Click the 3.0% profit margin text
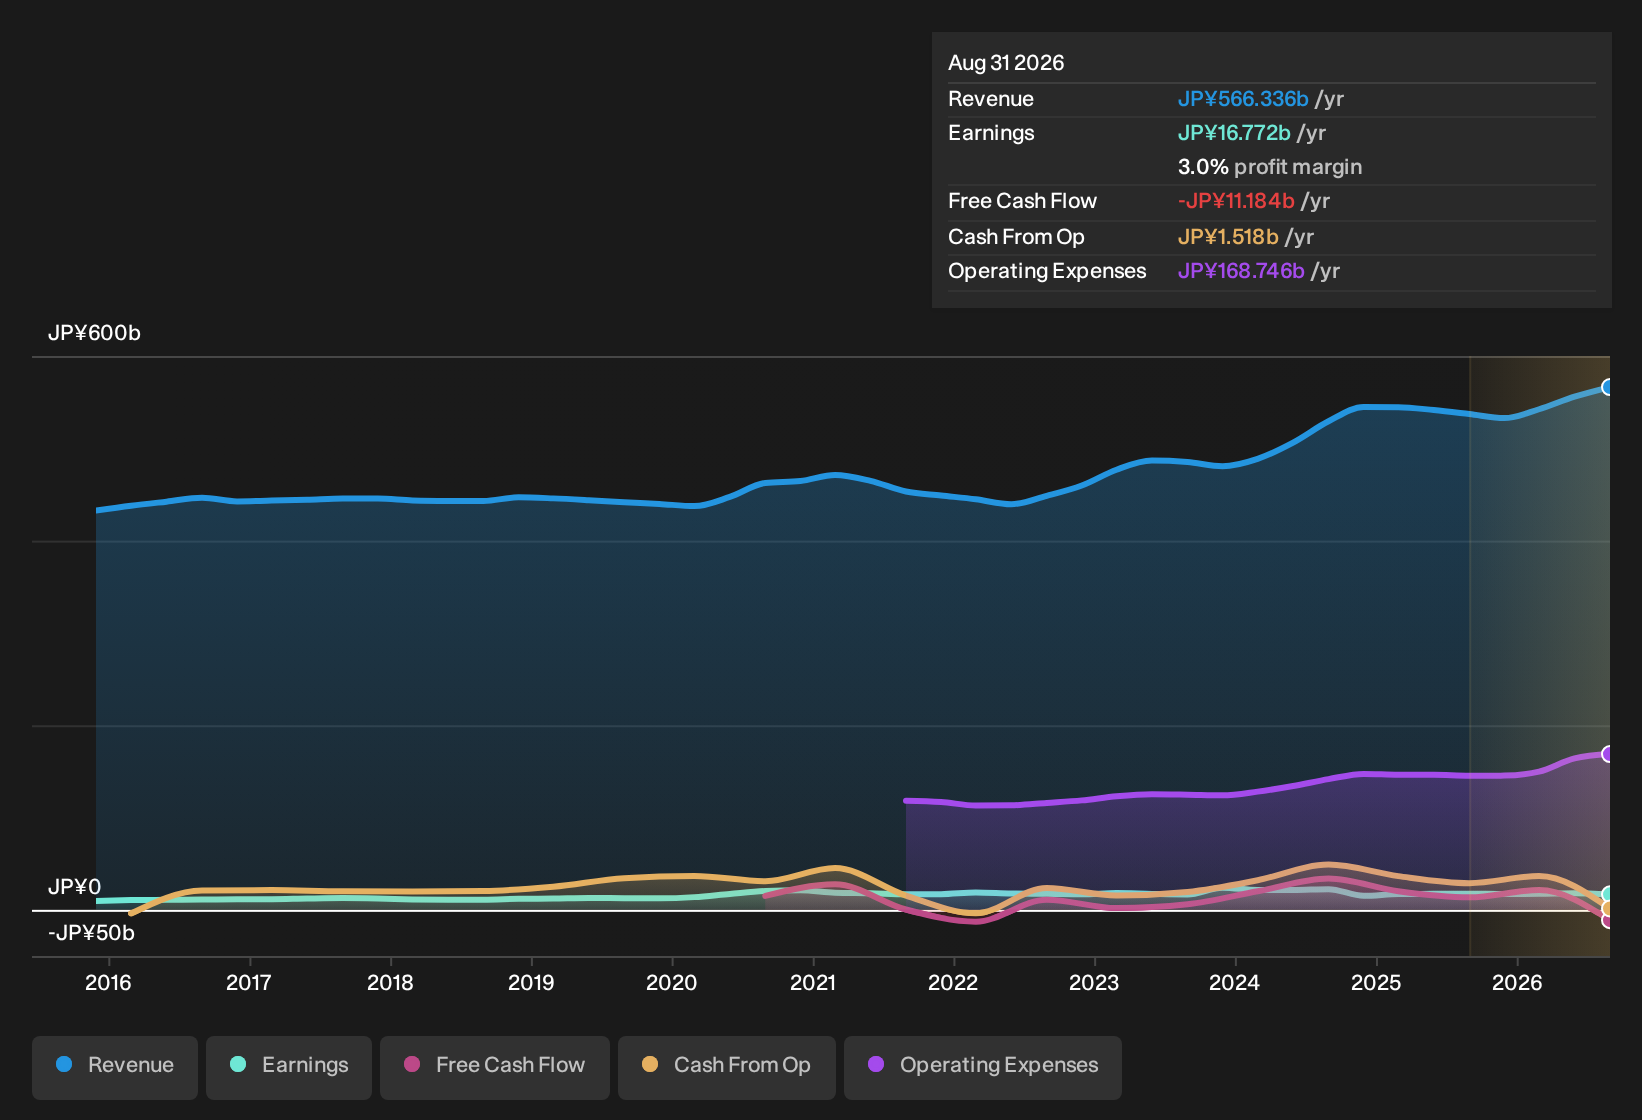The image size is (1642, 1120). 1270,167
